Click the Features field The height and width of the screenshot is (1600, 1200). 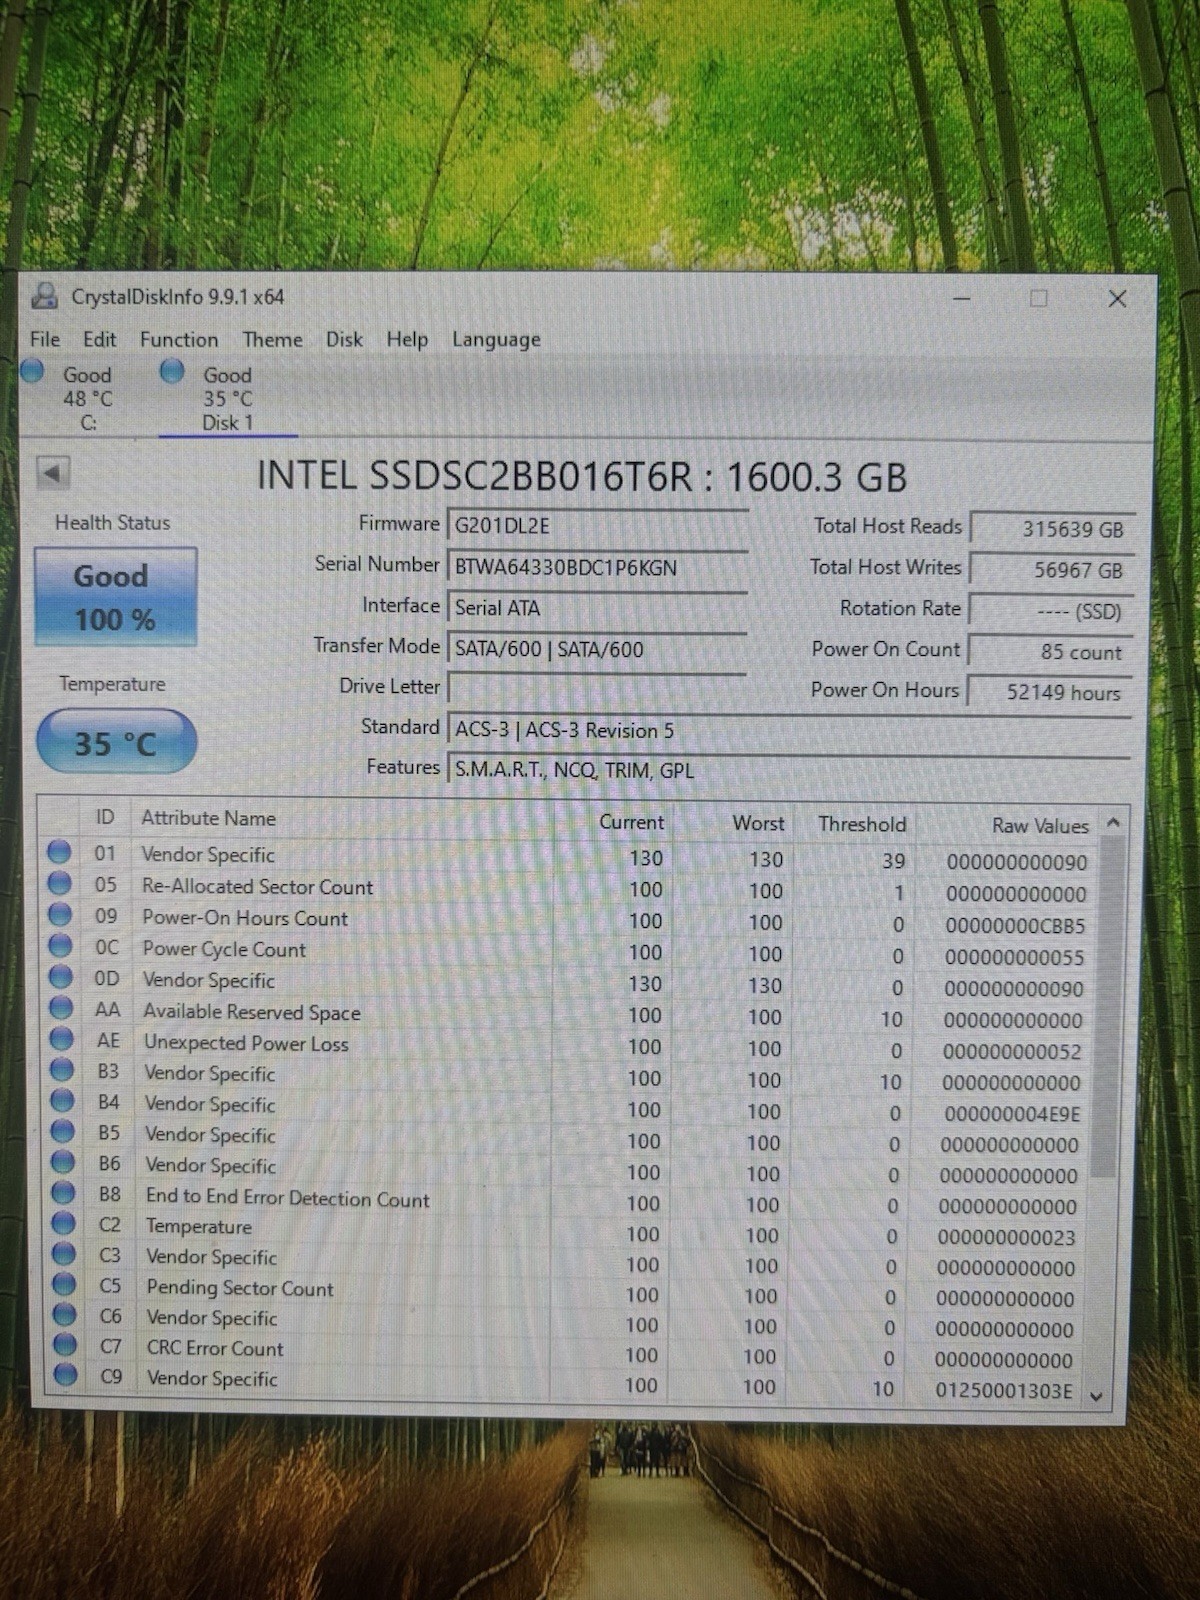tap(788, 770)
